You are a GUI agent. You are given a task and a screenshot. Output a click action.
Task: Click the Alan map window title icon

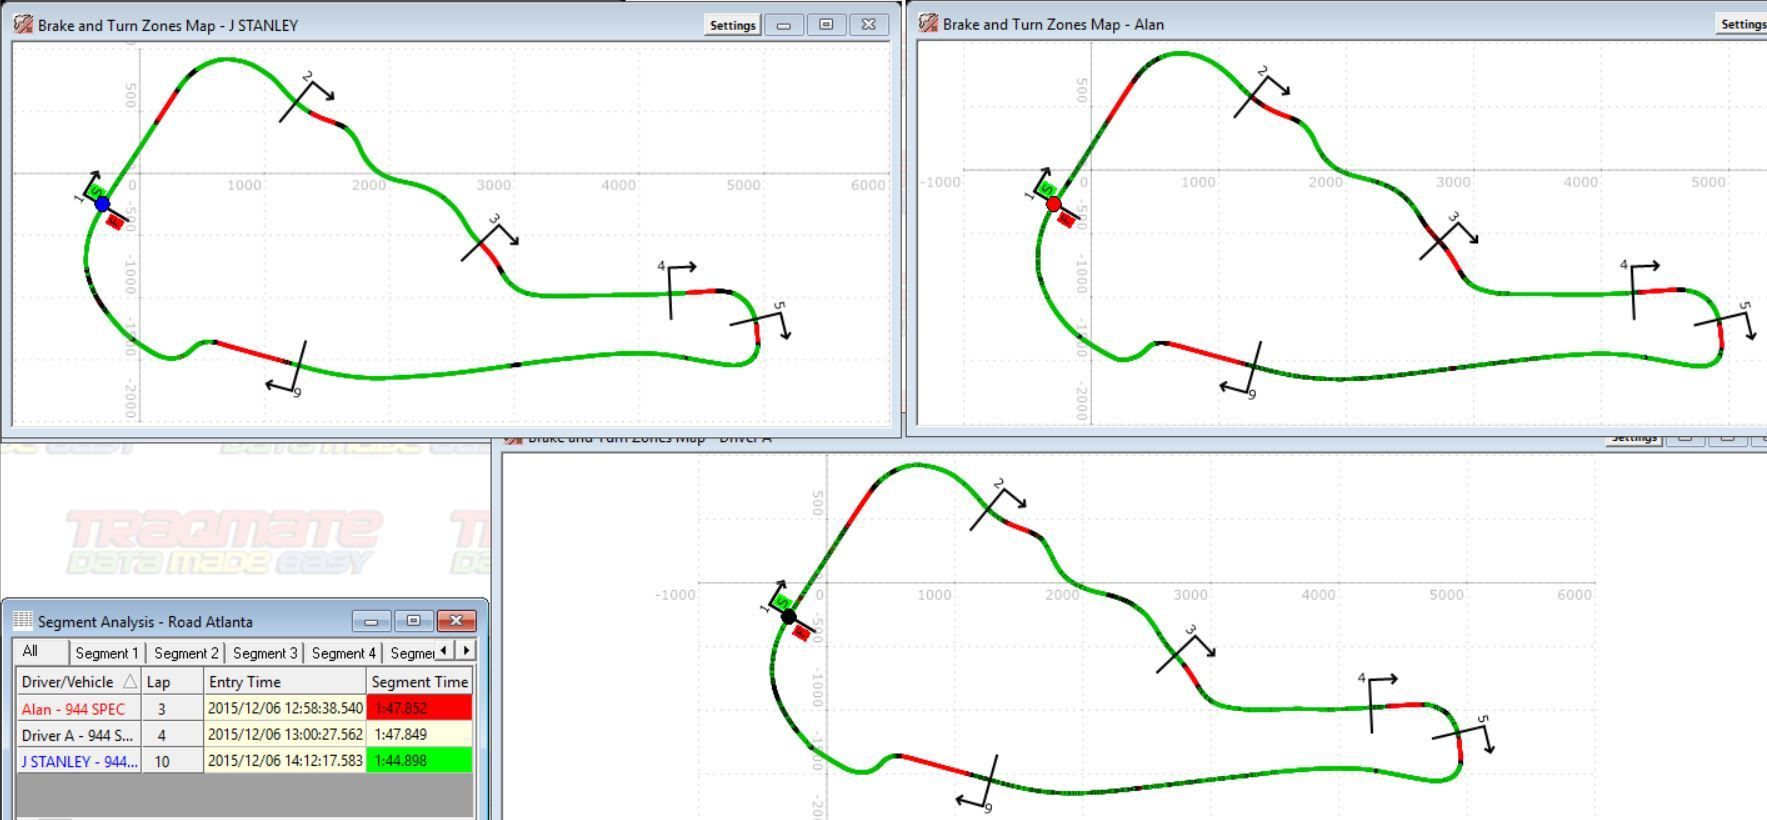(x=928, y=23)
